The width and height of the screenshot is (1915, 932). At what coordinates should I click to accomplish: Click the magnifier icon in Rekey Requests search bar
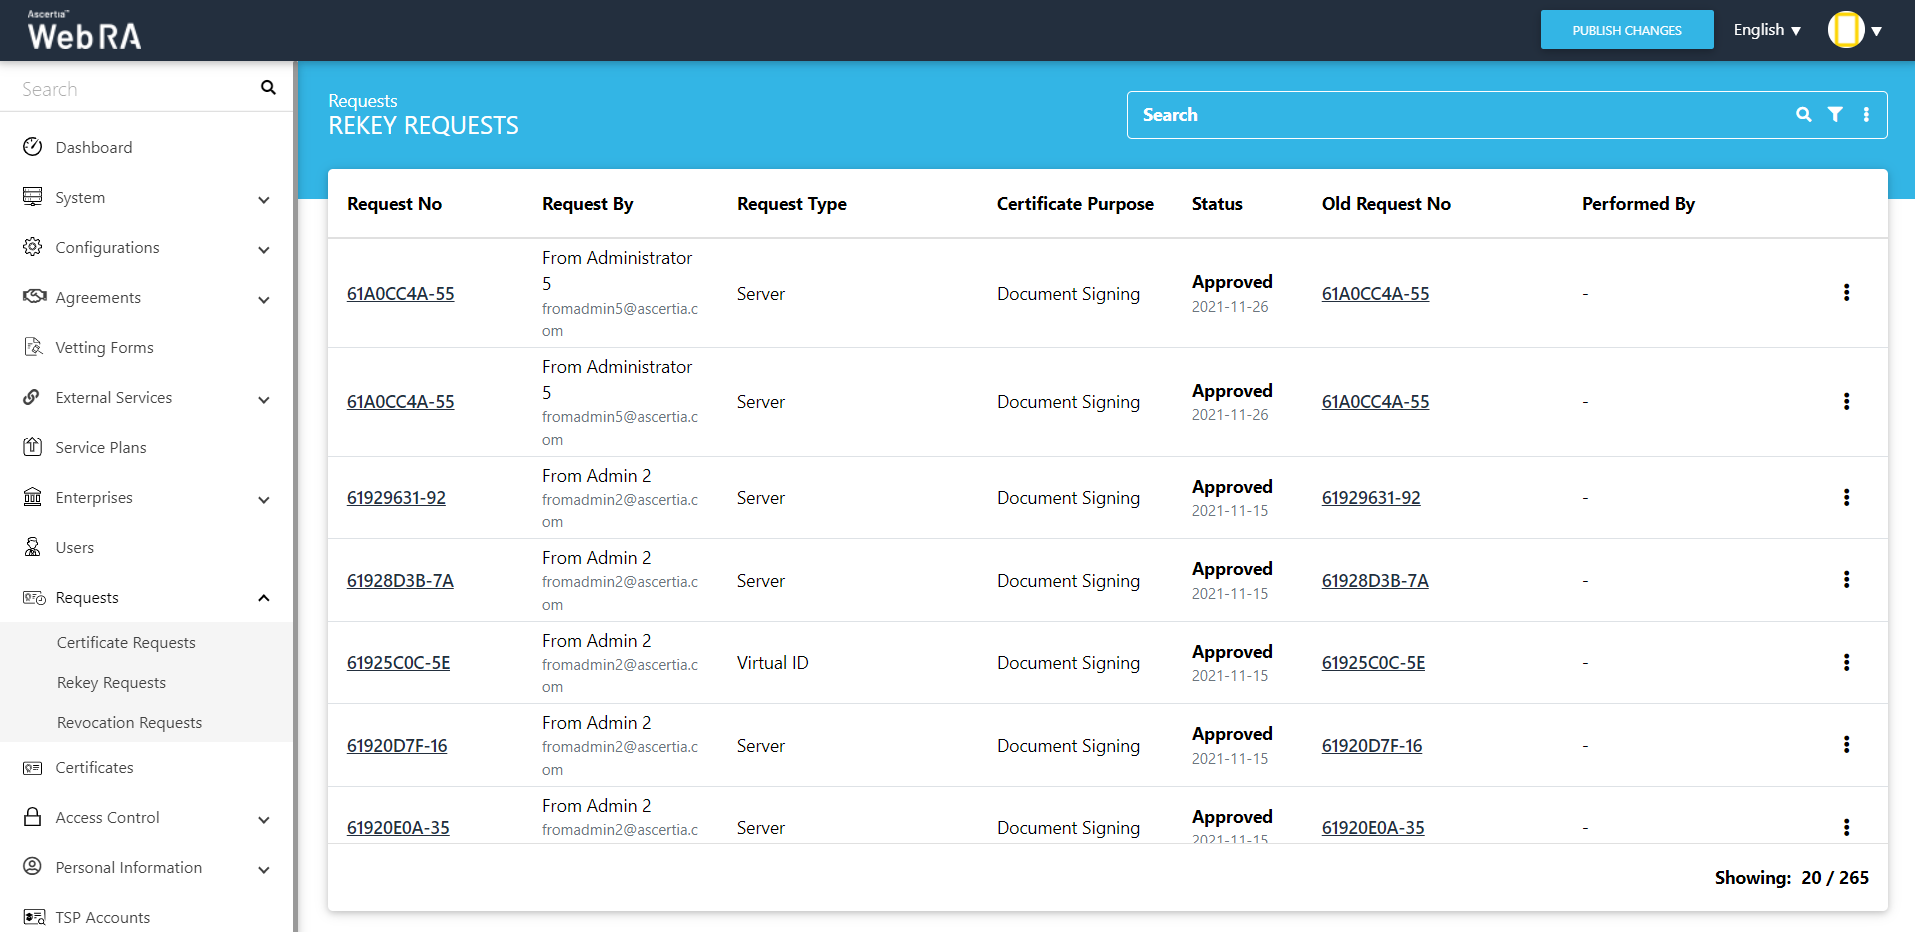coord(1803,115)
